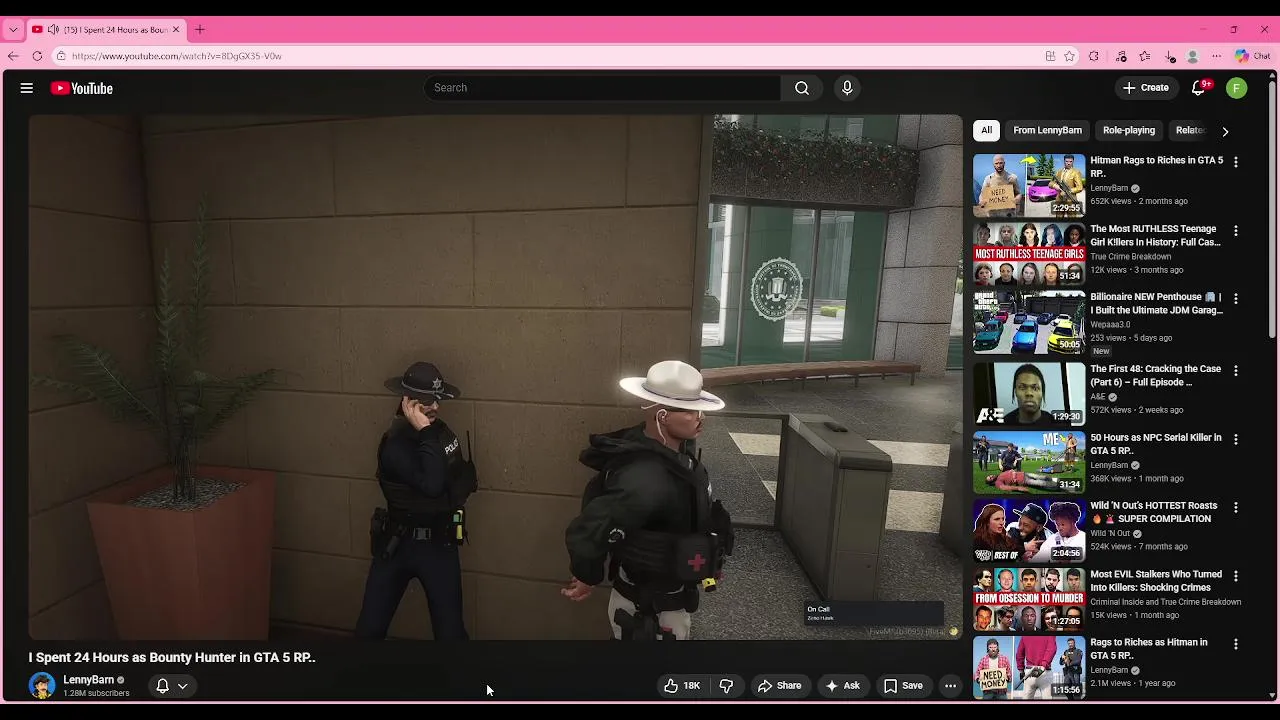Click the search magnifier button
This screenshot has height=720, width=1280.
click(802, 88)
